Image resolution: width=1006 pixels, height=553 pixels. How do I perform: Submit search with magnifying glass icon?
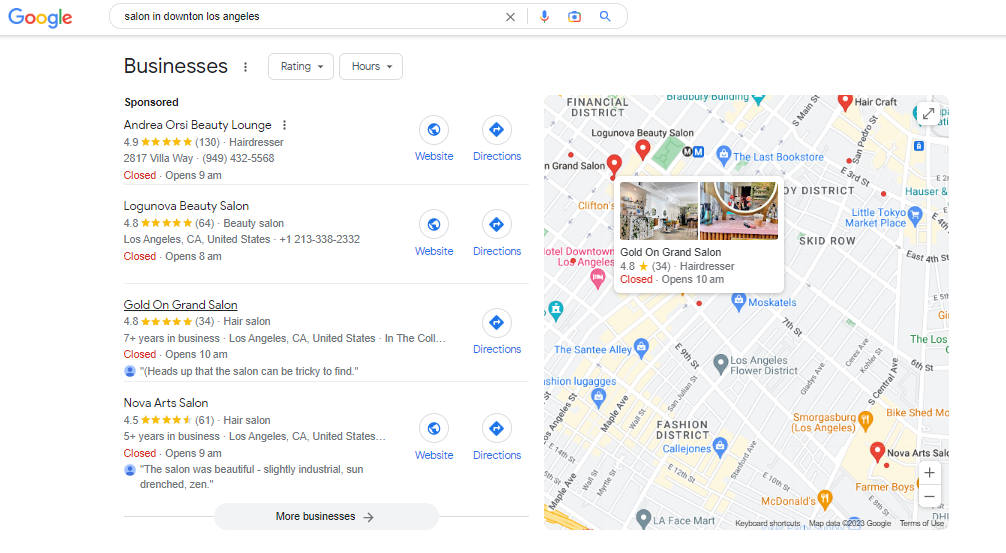[605, 17]
